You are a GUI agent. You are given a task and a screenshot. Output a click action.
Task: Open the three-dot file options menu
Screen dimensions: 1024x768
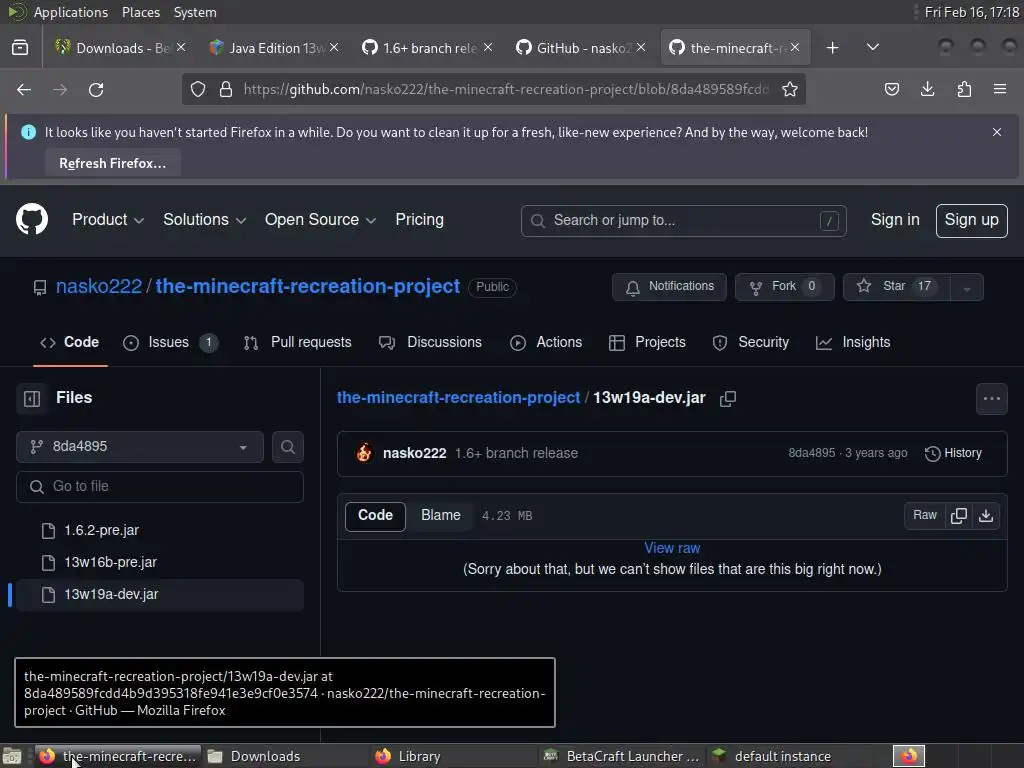click(x=991, y=398)
